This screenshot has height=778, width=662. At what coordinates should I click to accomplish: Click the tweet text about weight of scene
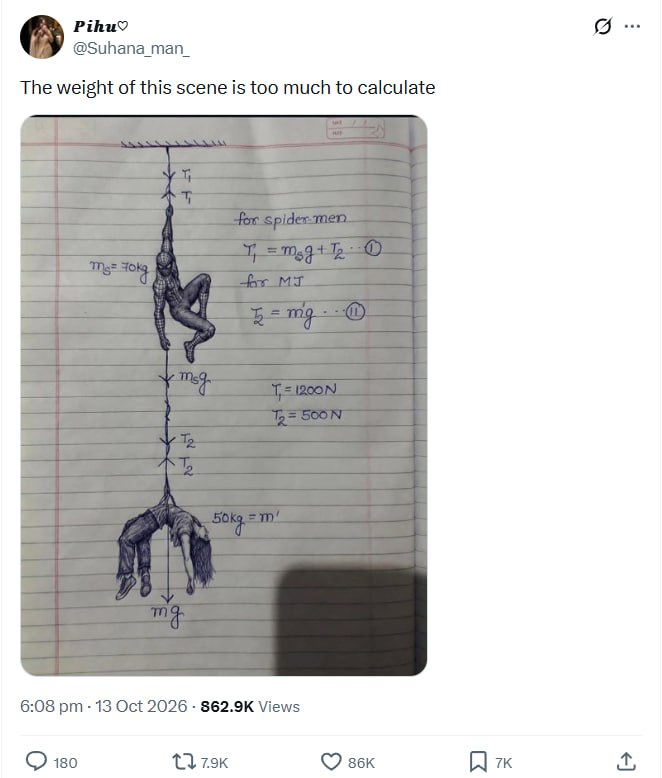[228, 88]
